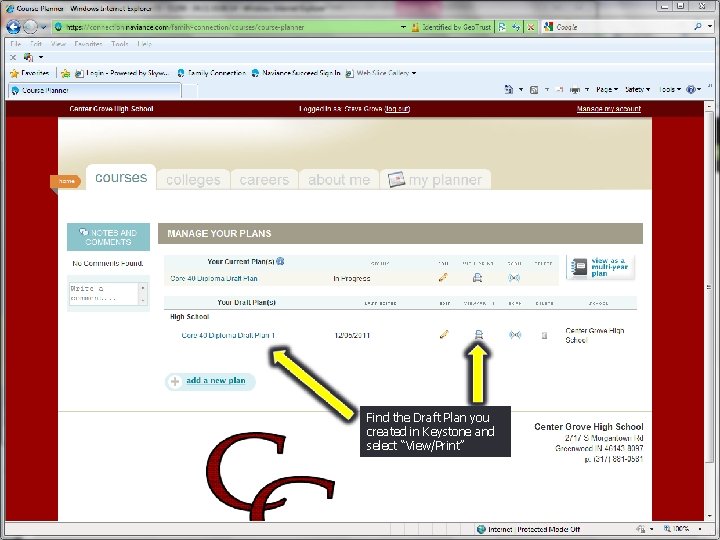Click the Favorites star button
Screen dimensions: 720x540
[29, 73]
